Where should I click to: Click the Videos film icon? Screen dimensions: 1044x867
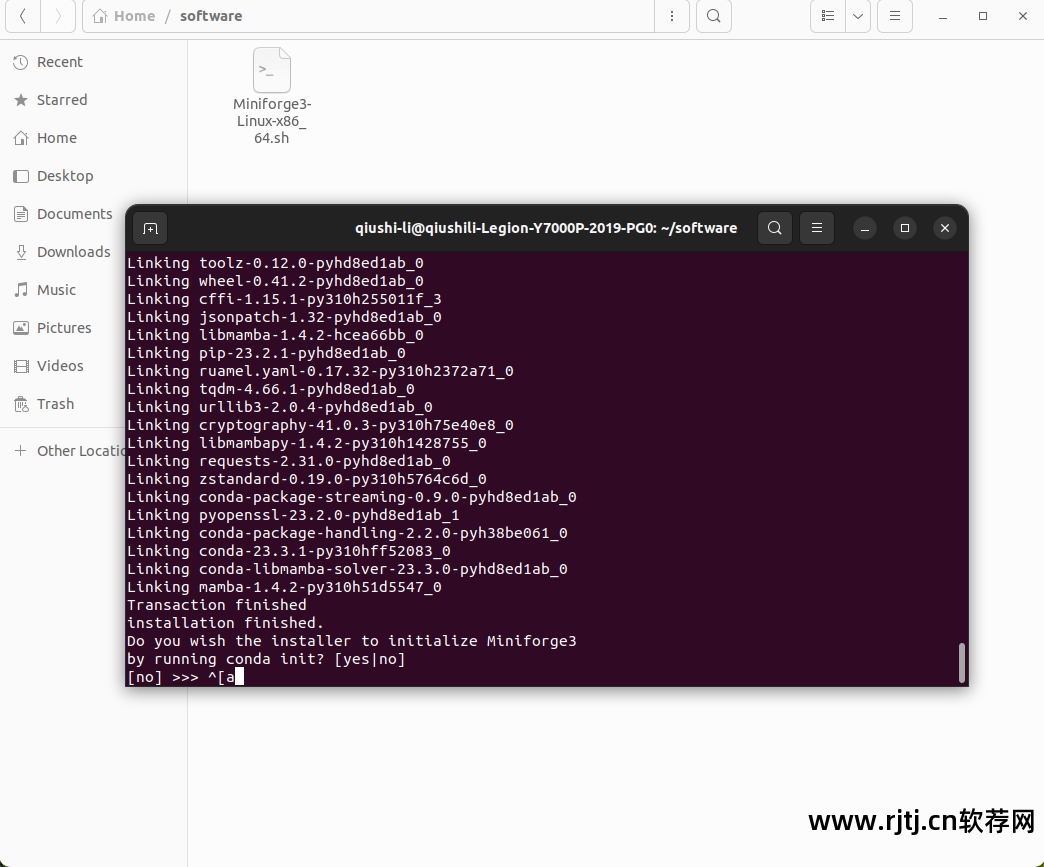click(x=21, y=366)
